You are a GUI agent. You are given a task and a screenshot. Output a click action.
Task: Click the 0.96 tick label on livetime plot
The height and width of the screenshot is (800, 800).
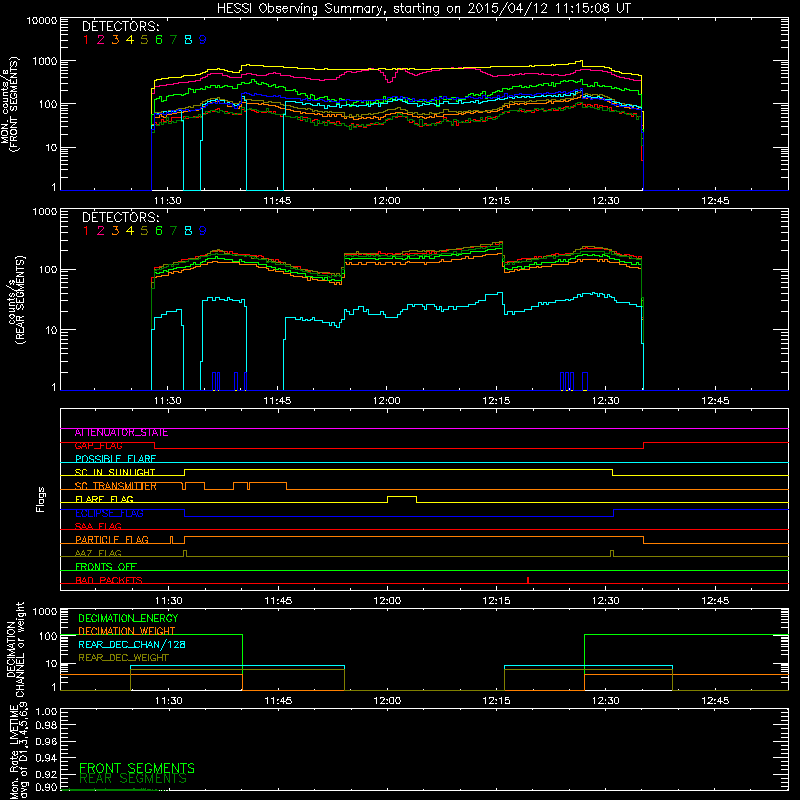click(x=46, y=741)
